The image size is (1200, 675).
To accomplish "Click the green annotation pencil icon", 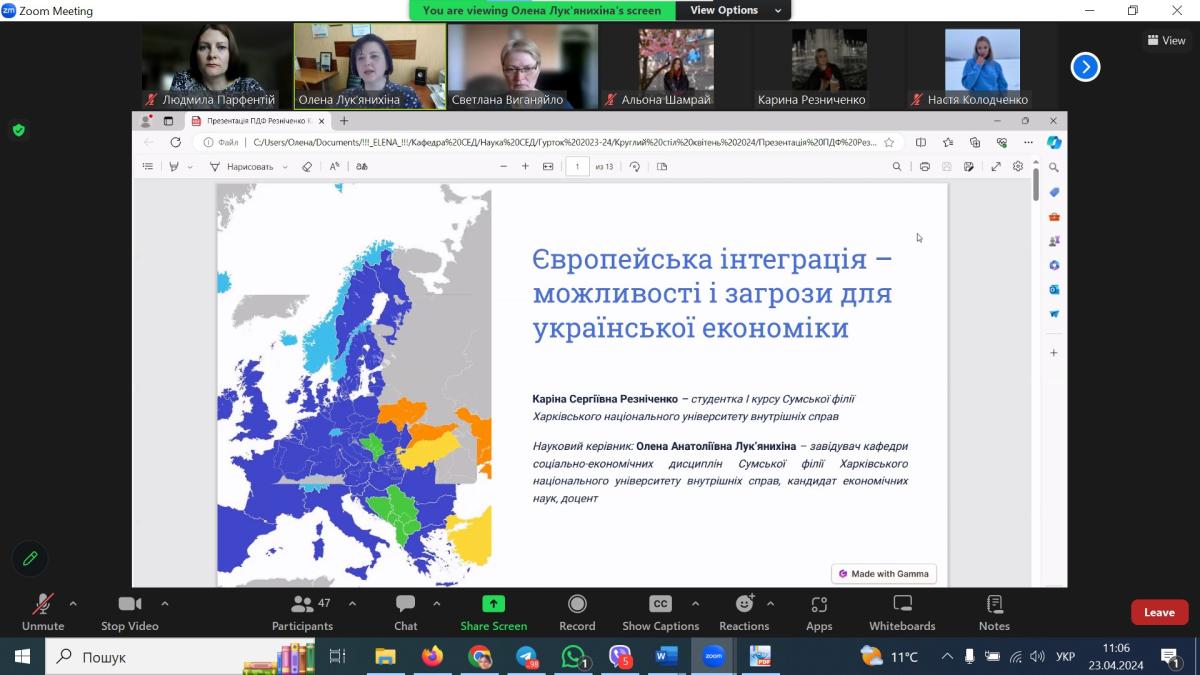I will point(30,558).
